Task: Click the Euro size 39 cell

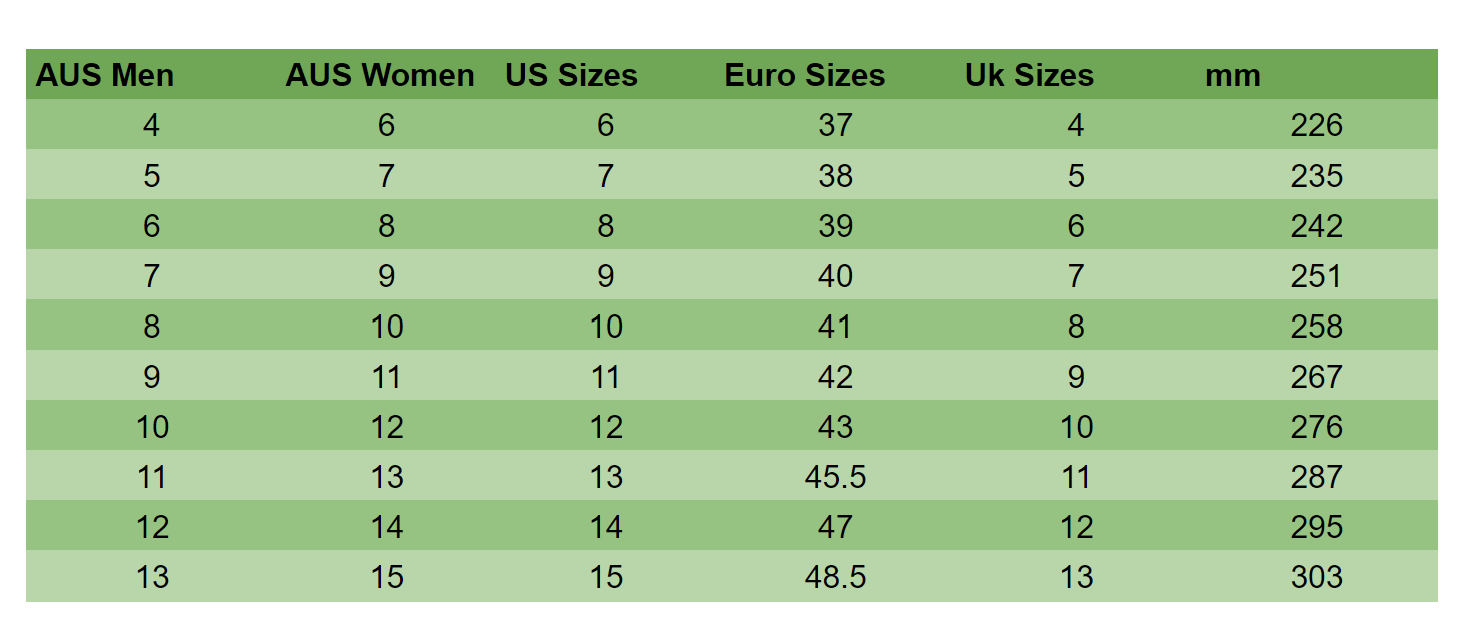Action: [835, 226]
